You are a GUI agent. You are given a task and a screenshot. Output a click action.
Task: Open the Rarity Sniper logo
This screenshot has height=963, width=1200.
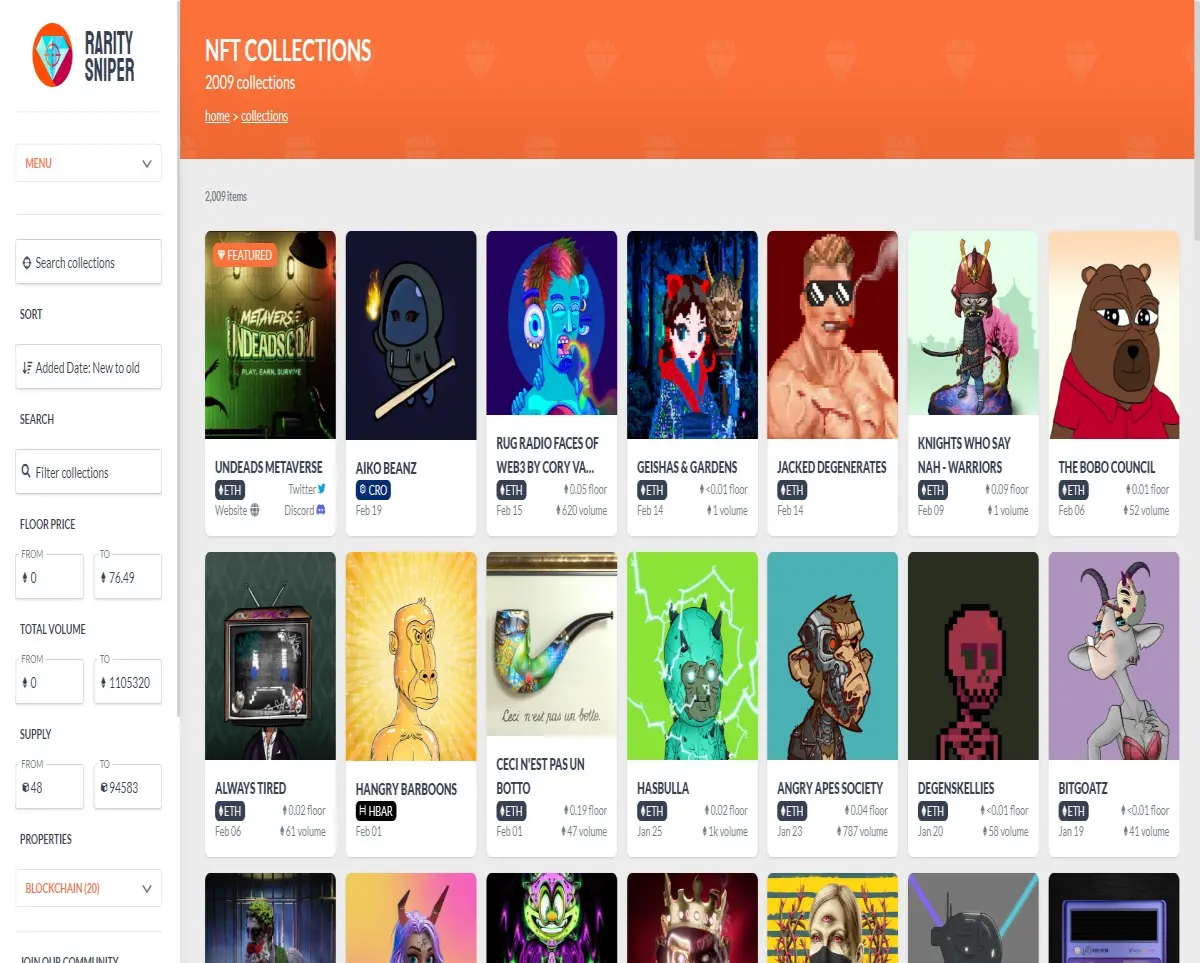pos(85,56)
